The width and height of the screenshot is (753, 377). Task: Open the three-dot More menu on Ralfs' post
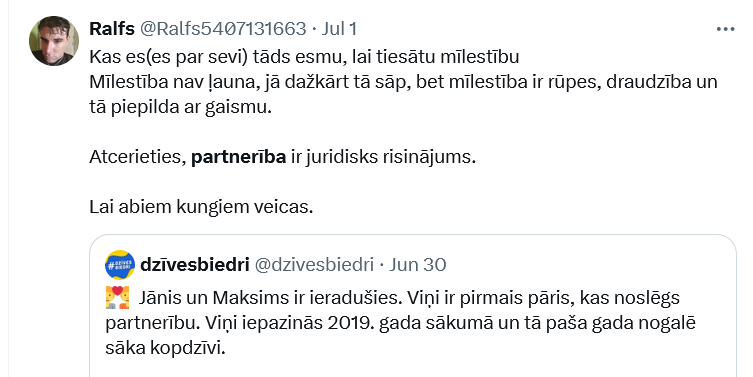(725, 29)
